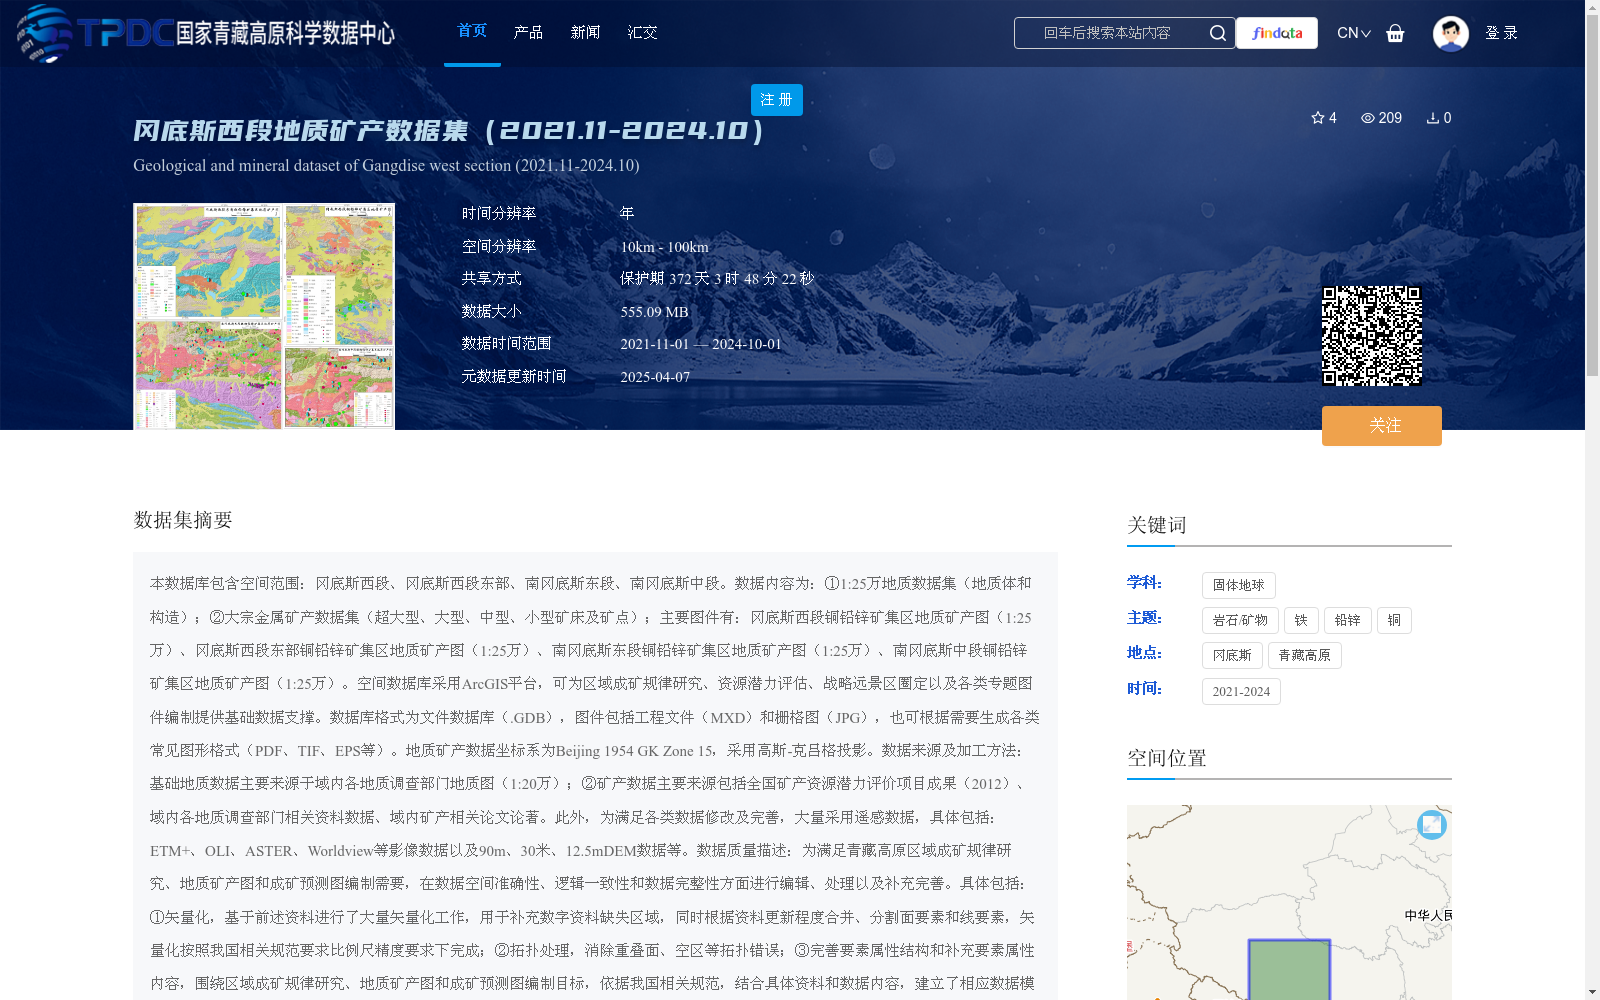Click the 数据集摘要 heading

[x=183, y=520]
